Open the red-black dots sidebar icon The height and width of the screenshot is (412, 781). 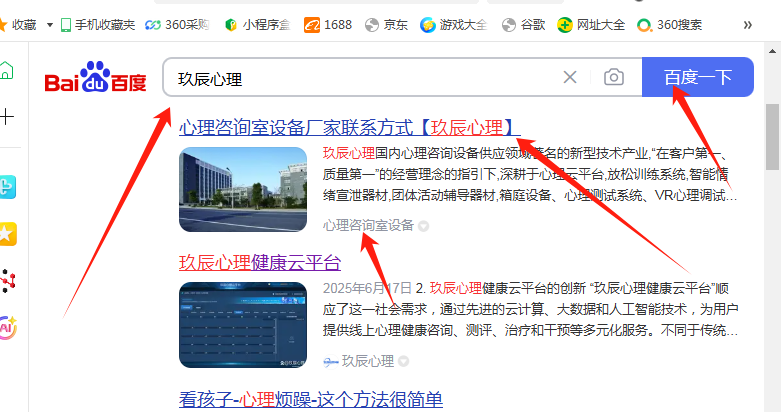(8, 281)
